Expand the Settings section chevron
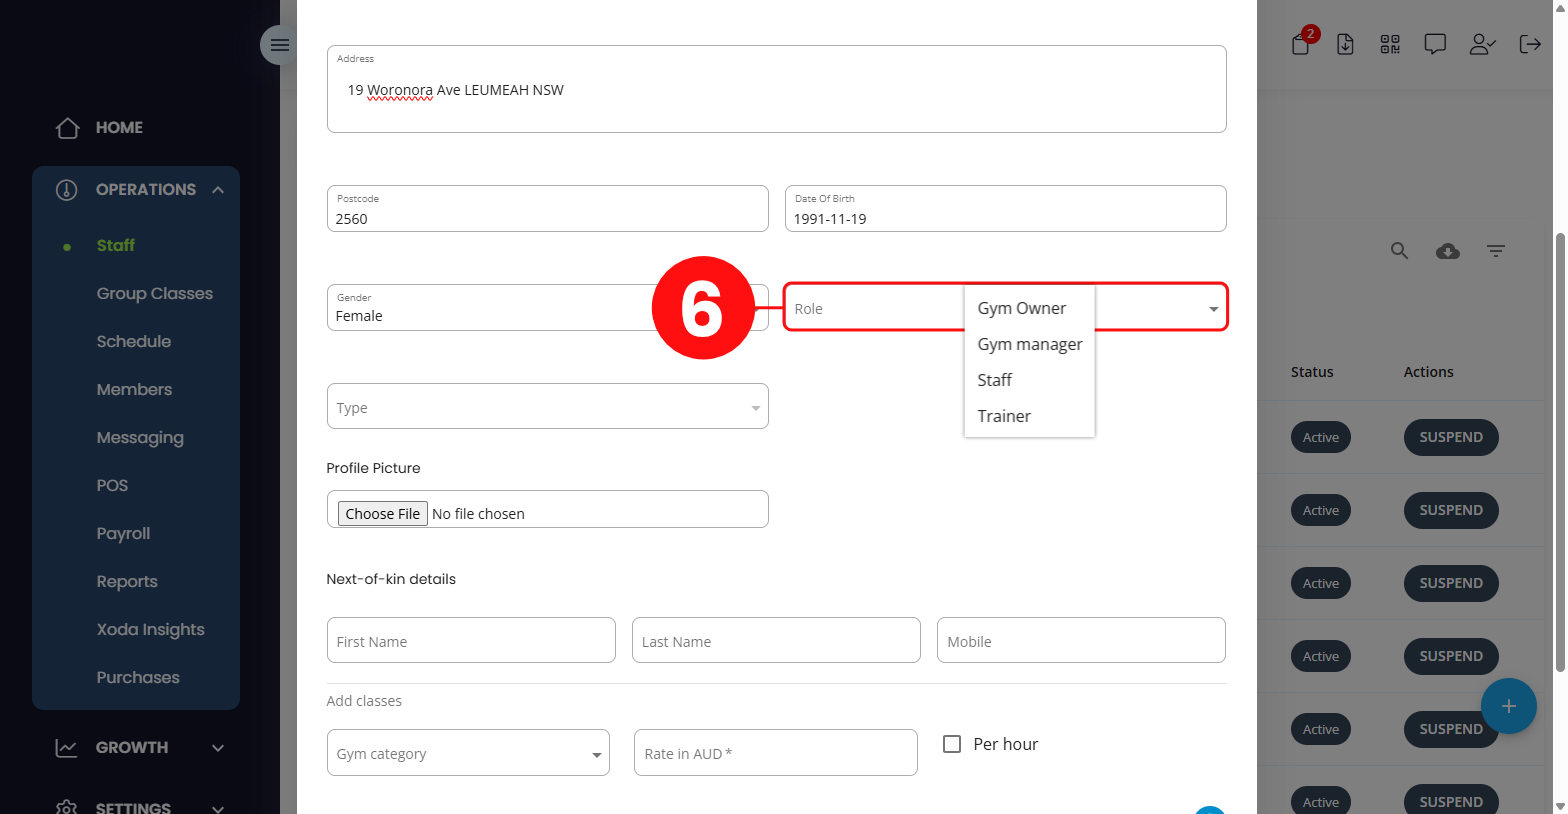Viewport: 1568px width, 814px height. pyautogui.click(x=218, y=808)
